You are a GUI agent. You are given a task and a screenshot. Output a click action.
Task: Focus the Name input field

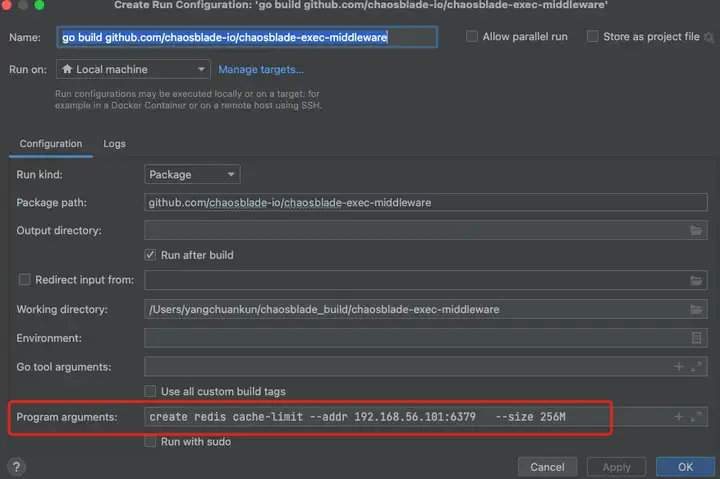[x=247, y=37]
